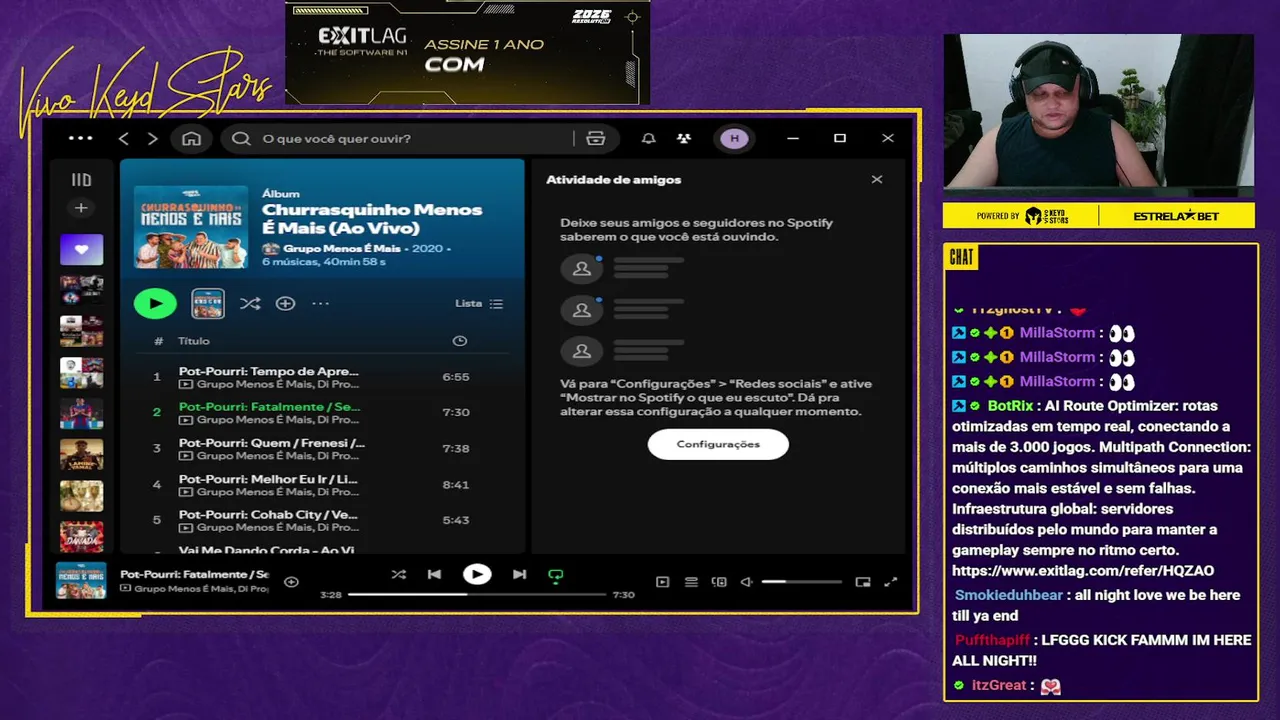Enable shuffle in the album header
1280x720 pixels.
tap(250, 303)
